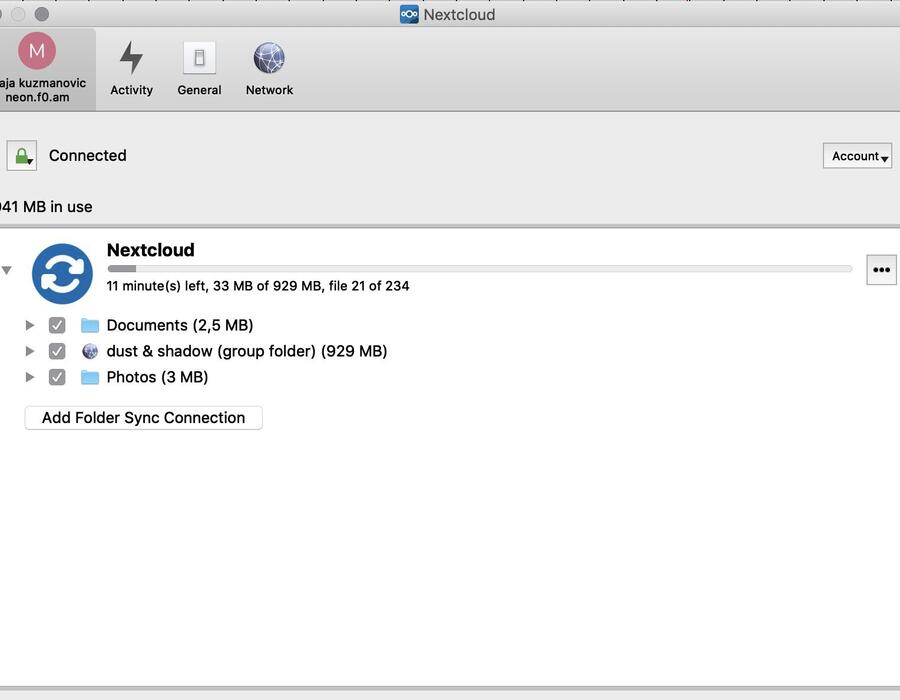The width and height of the screenshot is (900, 700).
Task: Expand the dust & shadow group folder
Action: [30, 351]
